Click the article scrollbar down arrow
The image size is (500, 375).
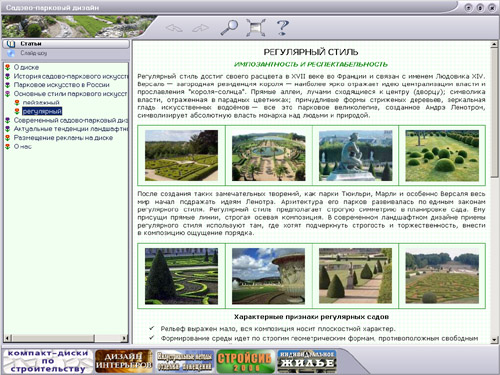(494, 340)
